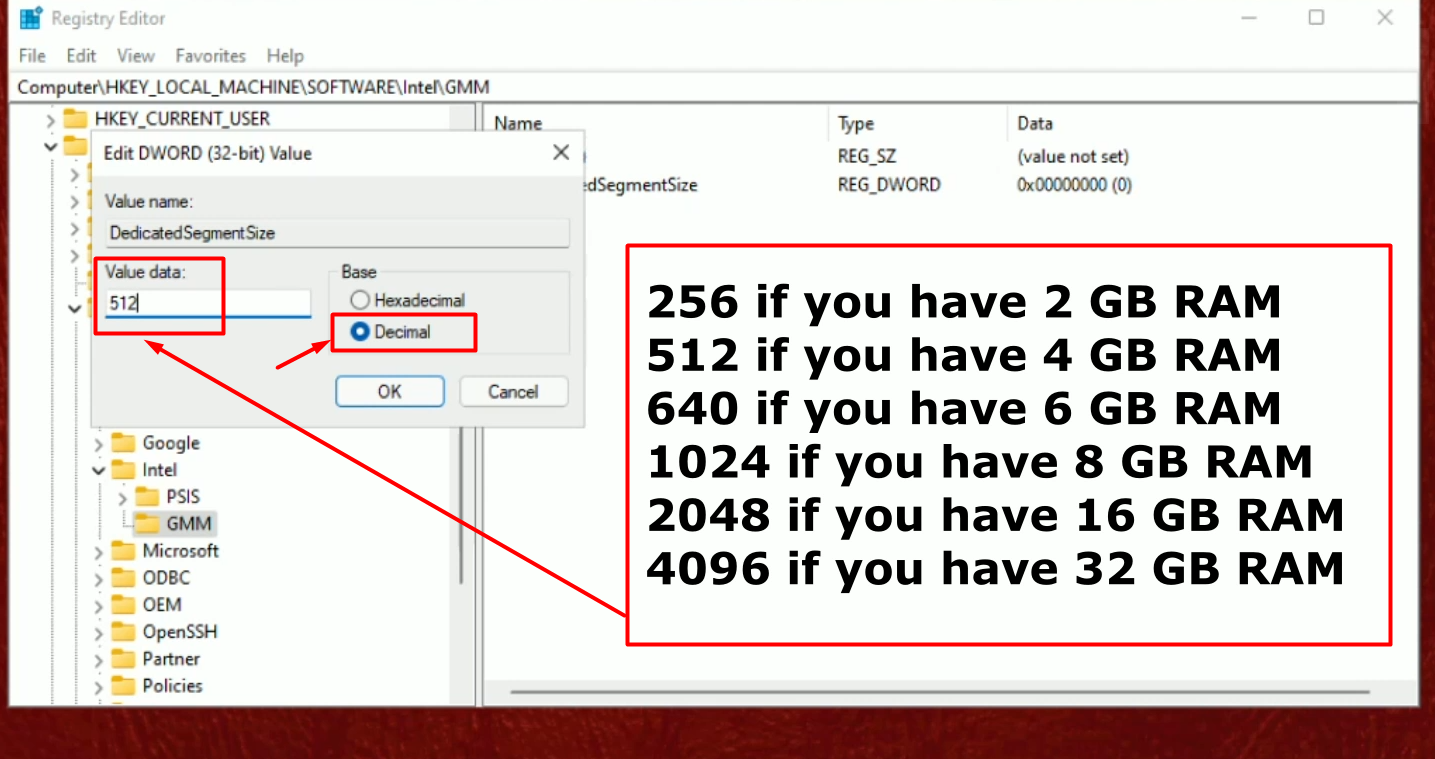This screenshot has height=759, width=1435.
Task: Maximize the Registry Editor window
Action: pyautogui.click(x=1316, y=18)
